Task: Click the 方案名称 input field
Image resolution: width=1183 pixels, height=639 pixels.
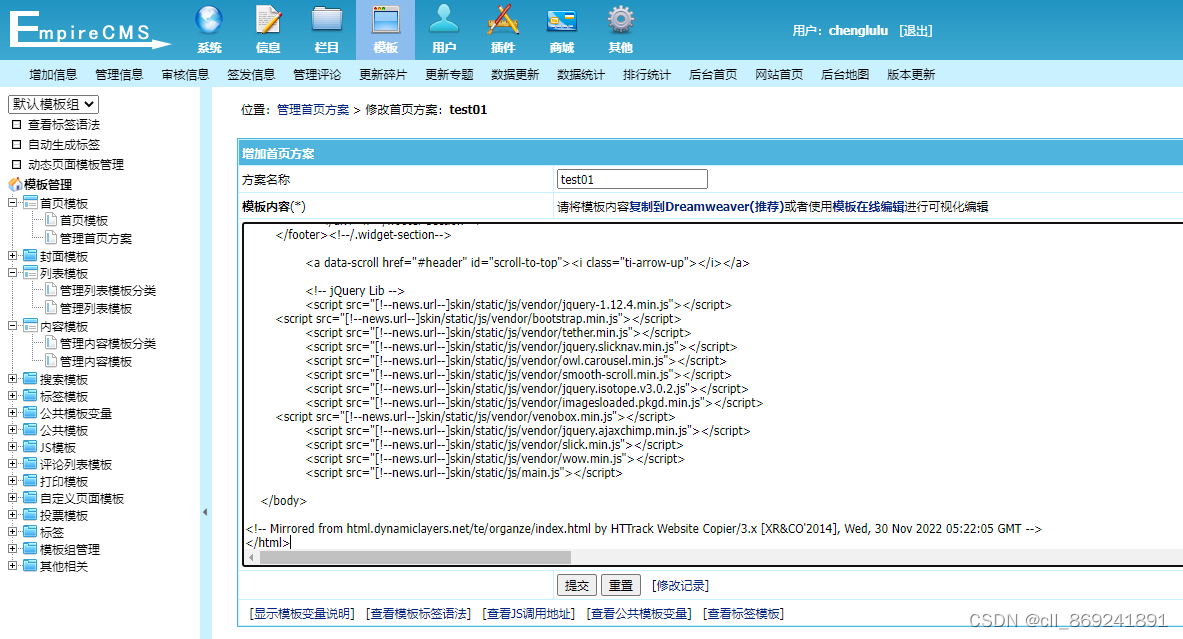Action: click(632, 179)
